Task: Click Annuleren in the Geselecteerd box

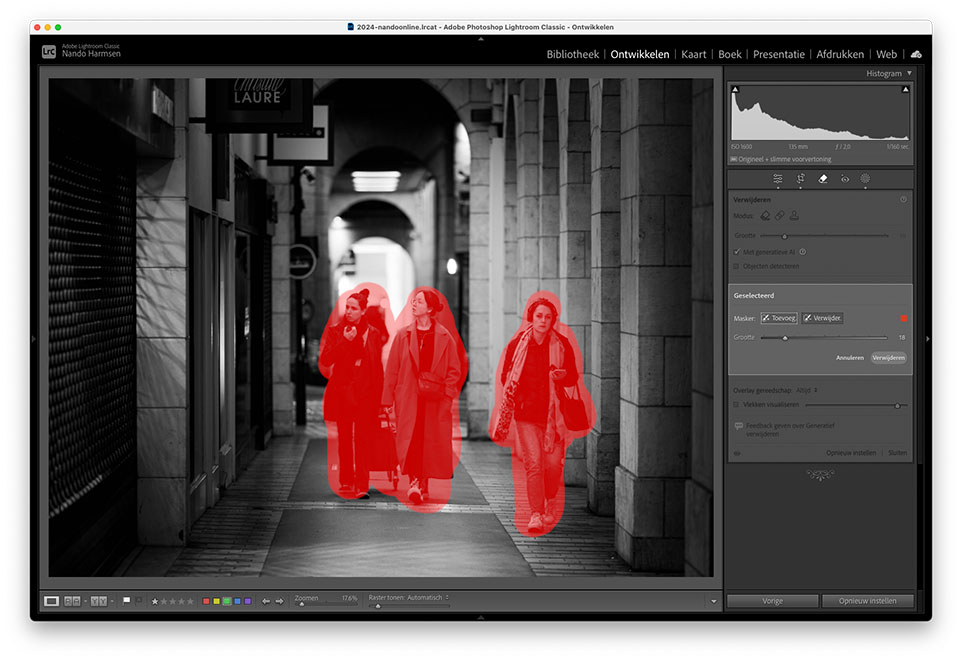Action: click(x=850, y=358)
